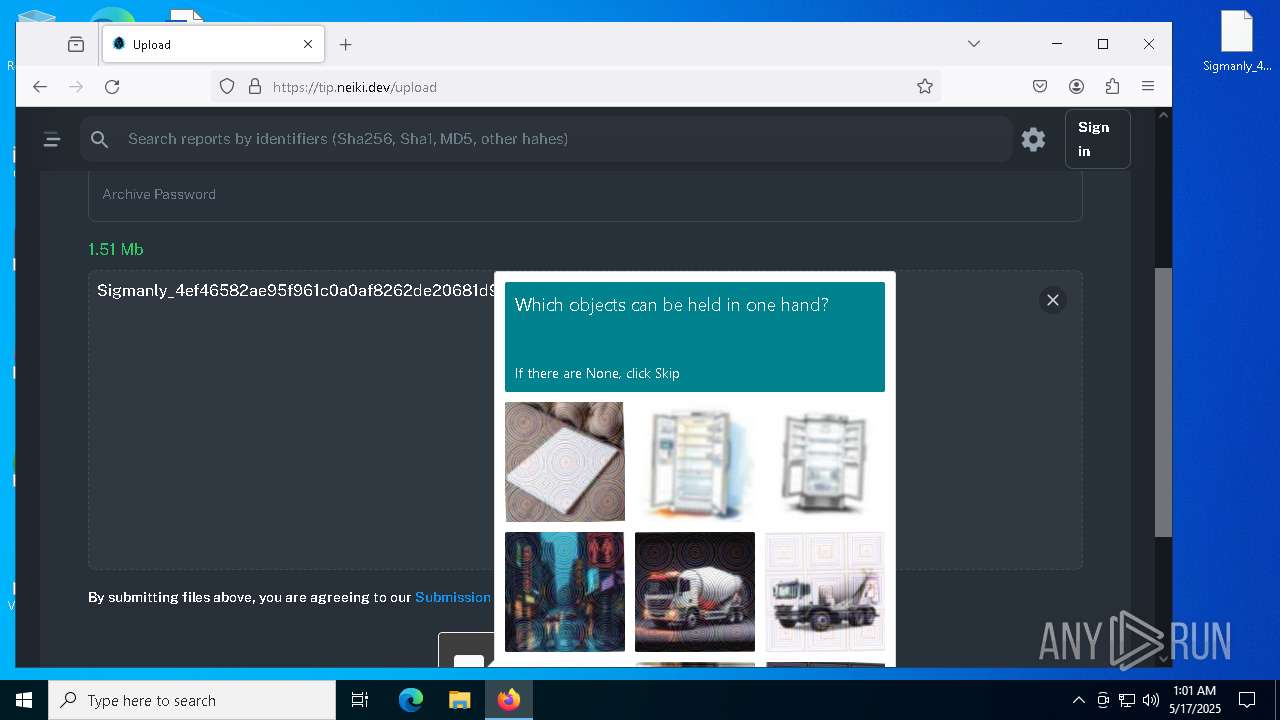Click the uploaded Sigmanly filename text

[295, 291]
